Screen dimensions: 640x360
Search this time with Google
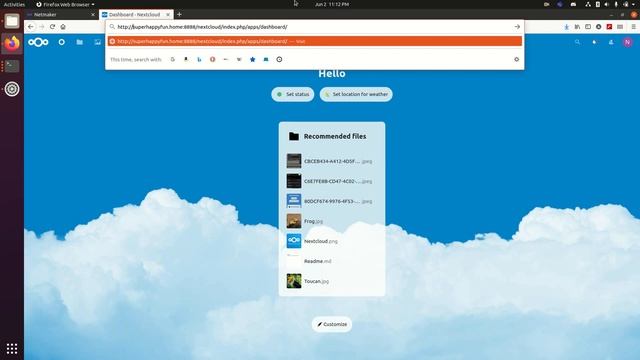(173, 59)
